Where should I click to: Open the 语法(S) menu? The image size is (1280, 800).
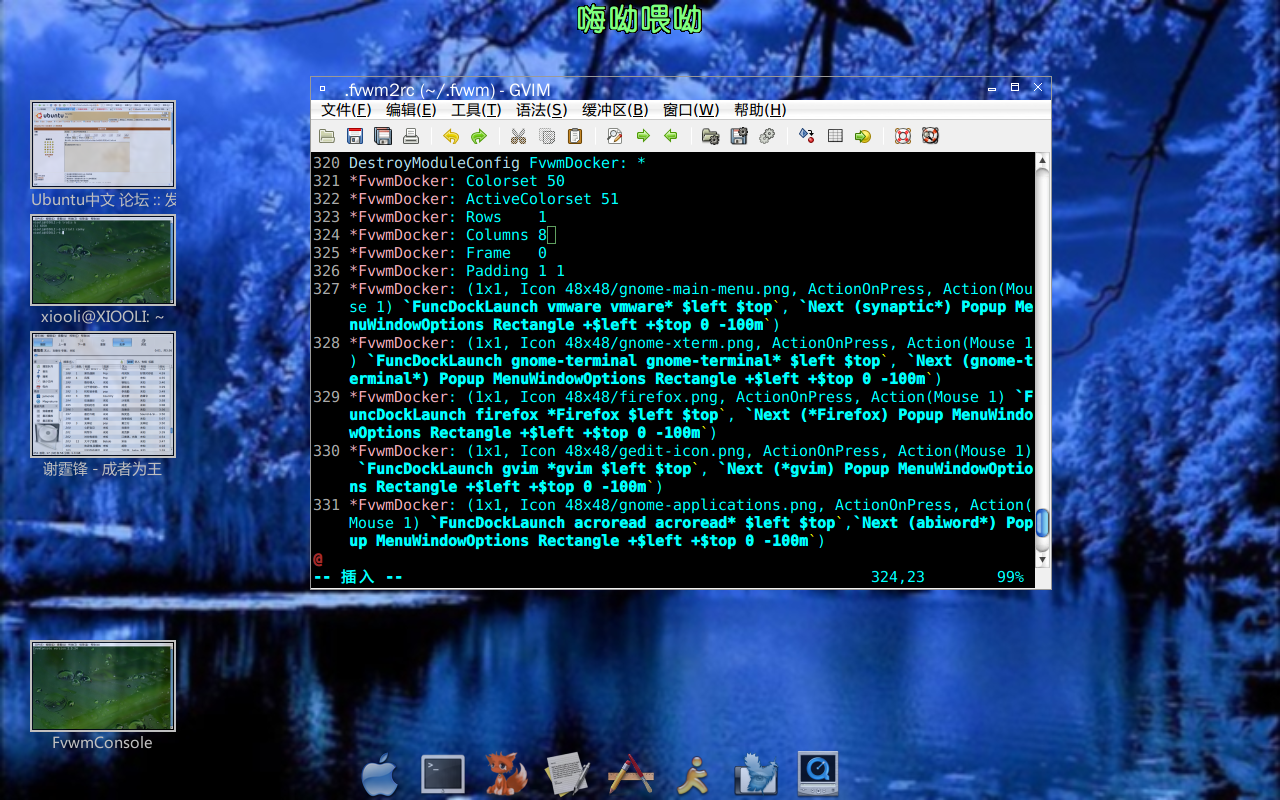click(541, 110)
